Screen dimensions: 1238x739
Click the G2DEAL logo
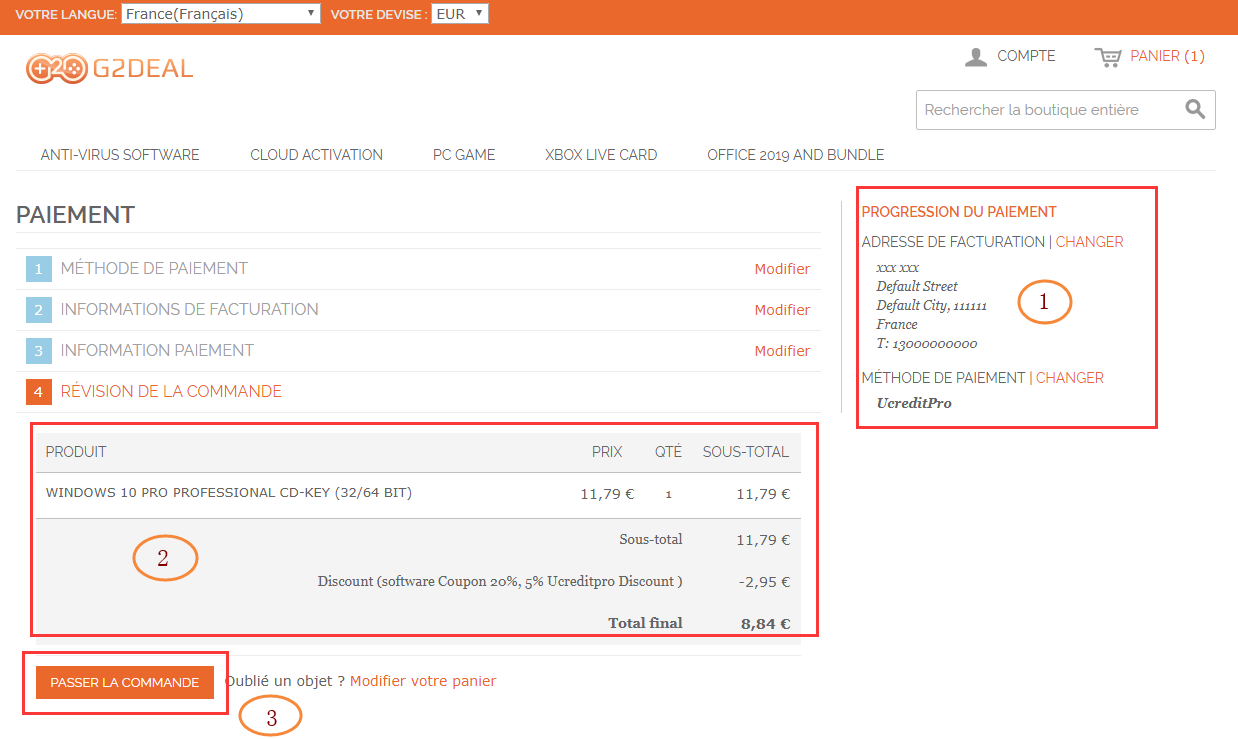pyautogui.click(x=109, y=68)
